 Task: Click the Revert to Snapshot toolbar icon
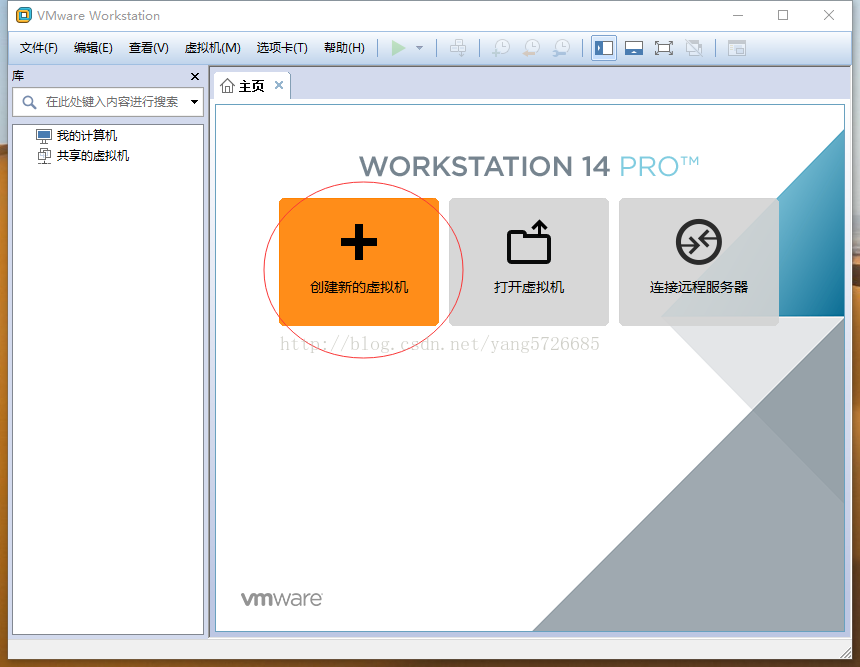(x=531, y=48)
